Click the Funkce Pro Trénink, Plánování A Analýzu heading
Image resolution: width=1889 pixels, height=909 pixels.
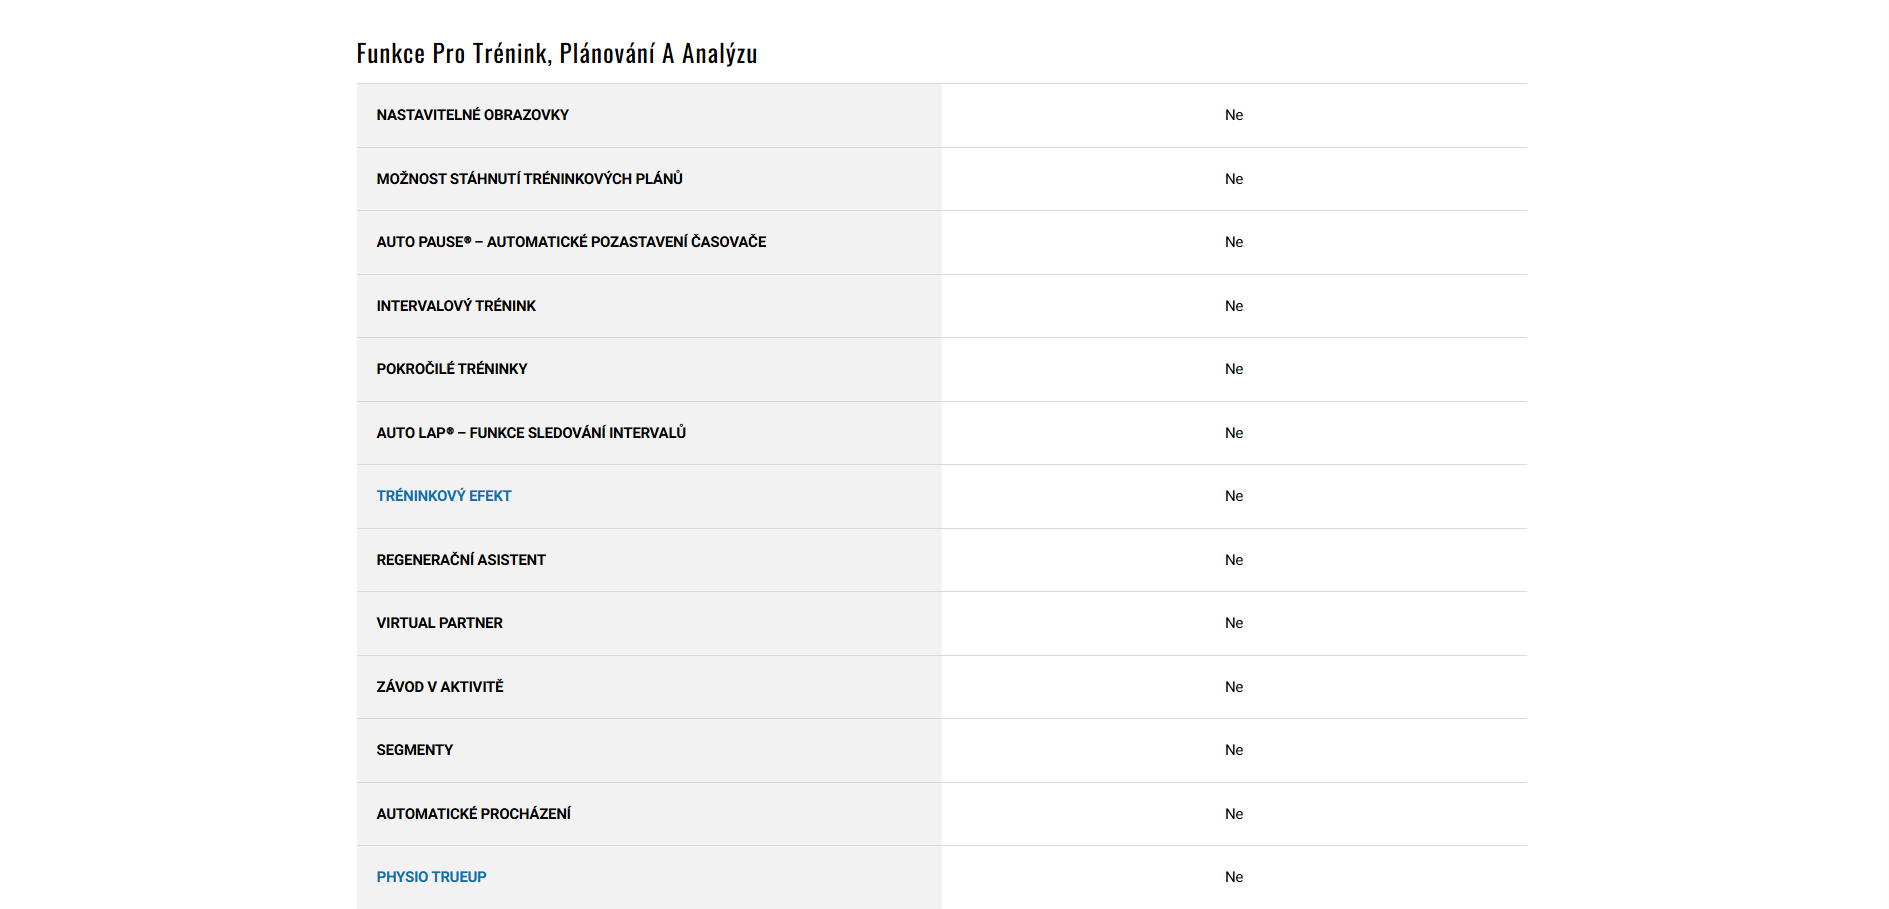click(x=556, y=53)
